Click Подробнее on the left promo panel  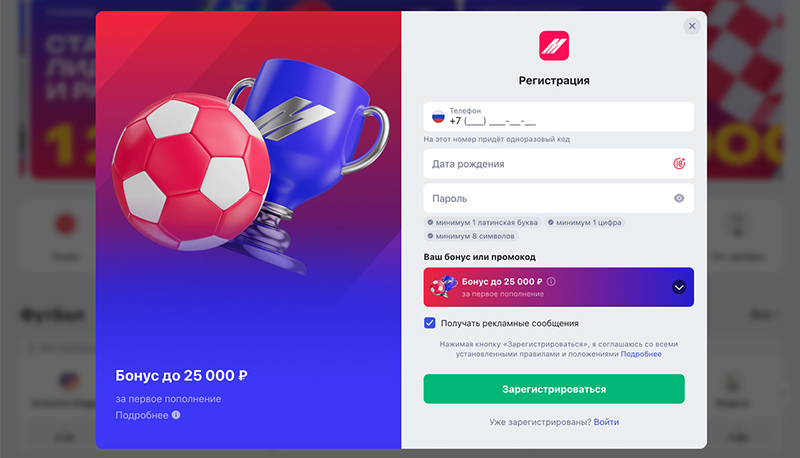pyautogui.click(x=142, y=415)
